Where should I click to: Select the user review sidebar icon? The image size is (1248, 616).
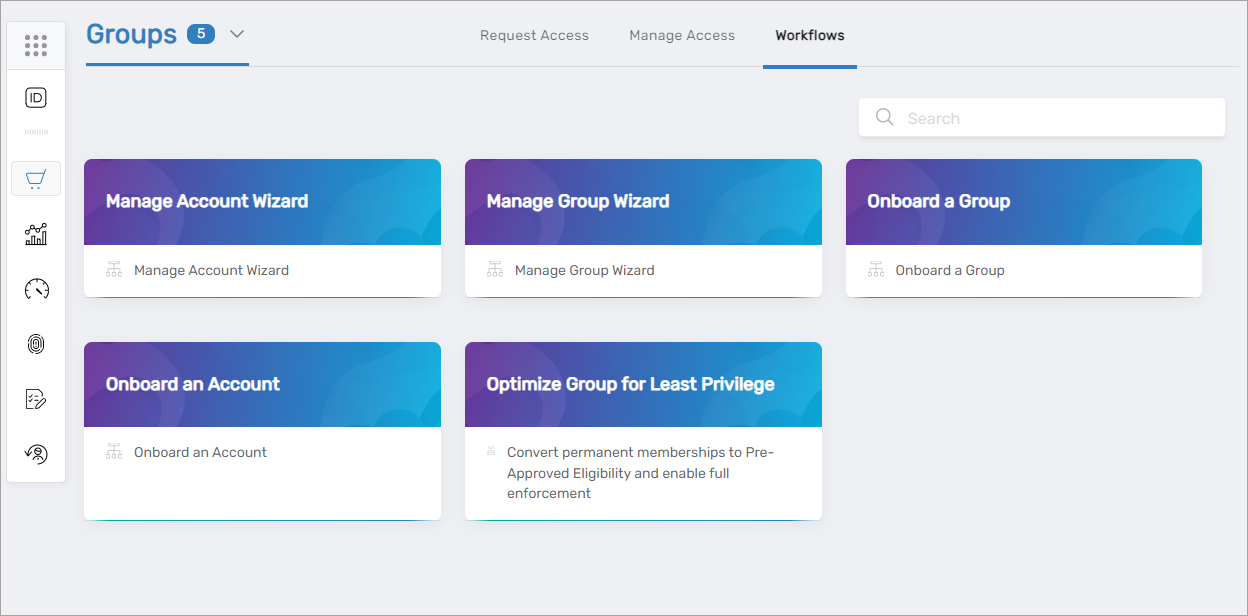point(36,454)
